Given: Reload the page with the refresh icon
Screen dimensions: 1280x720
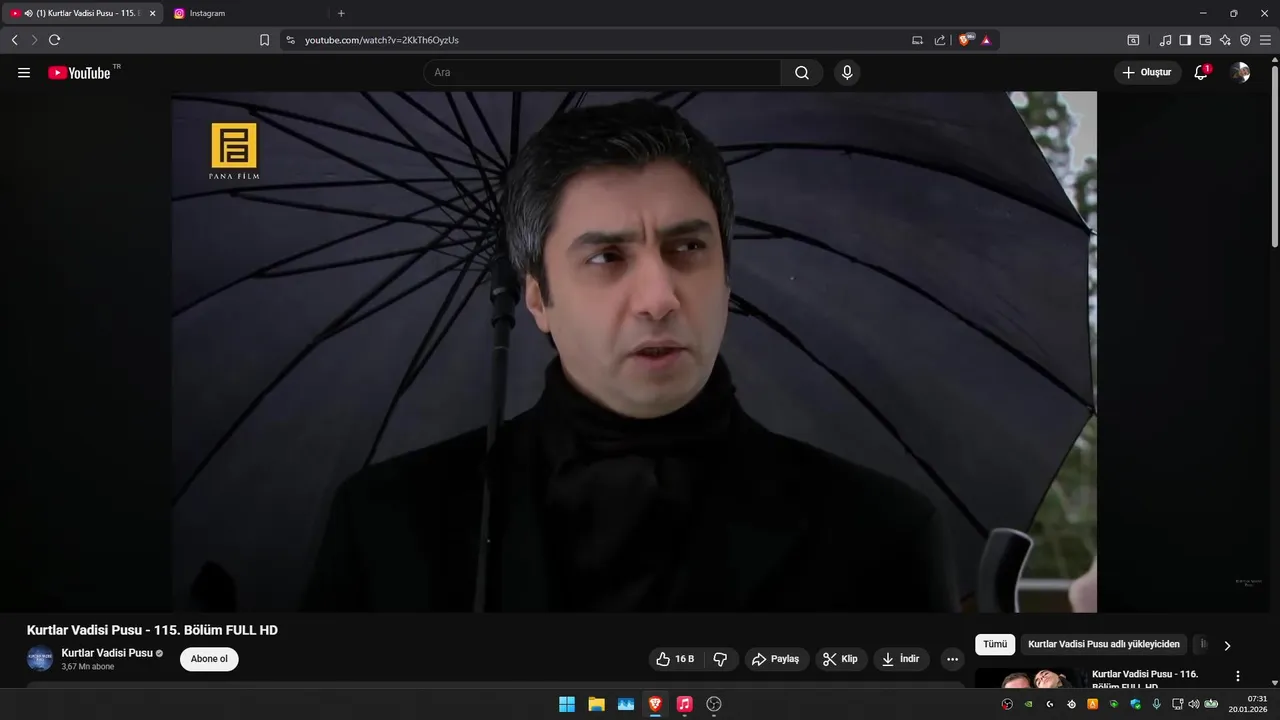Looking at the screenshot, I should click(54, 40).
